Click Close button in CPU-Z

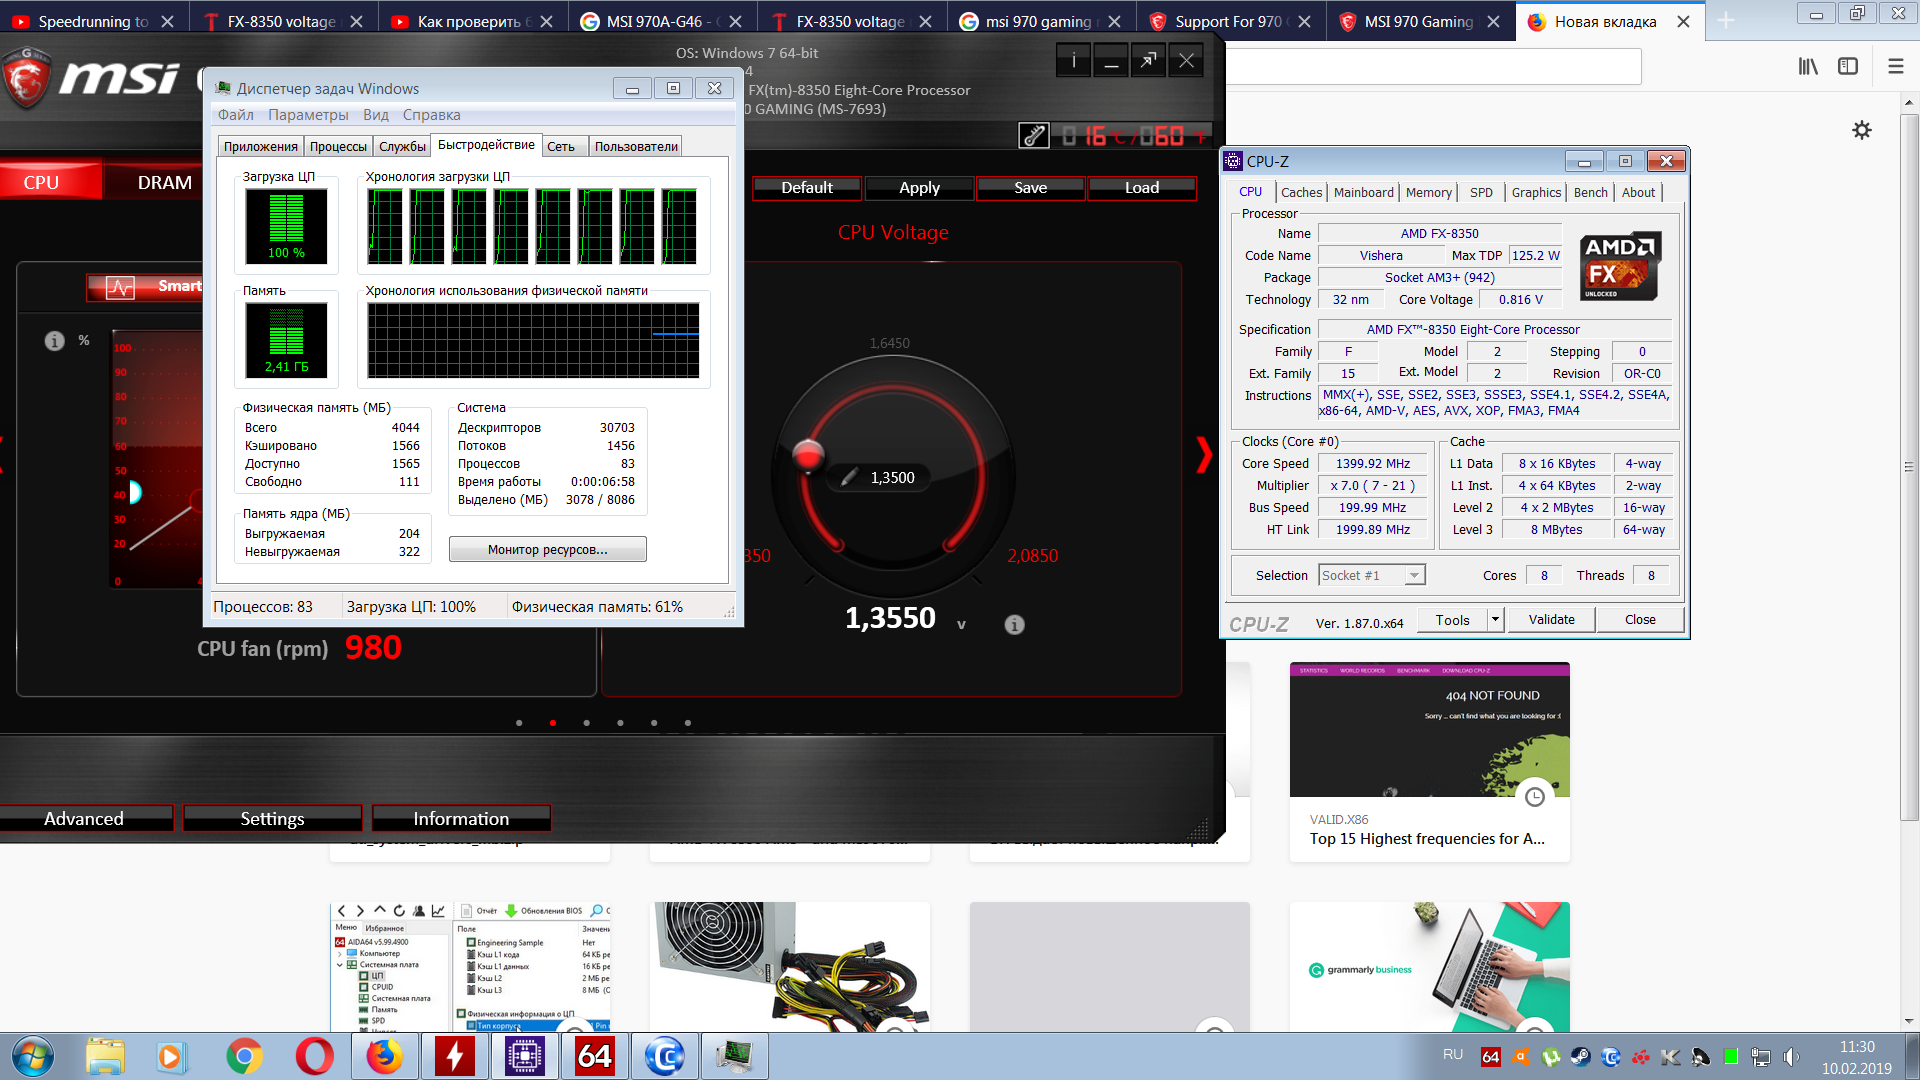[1639, 620]
